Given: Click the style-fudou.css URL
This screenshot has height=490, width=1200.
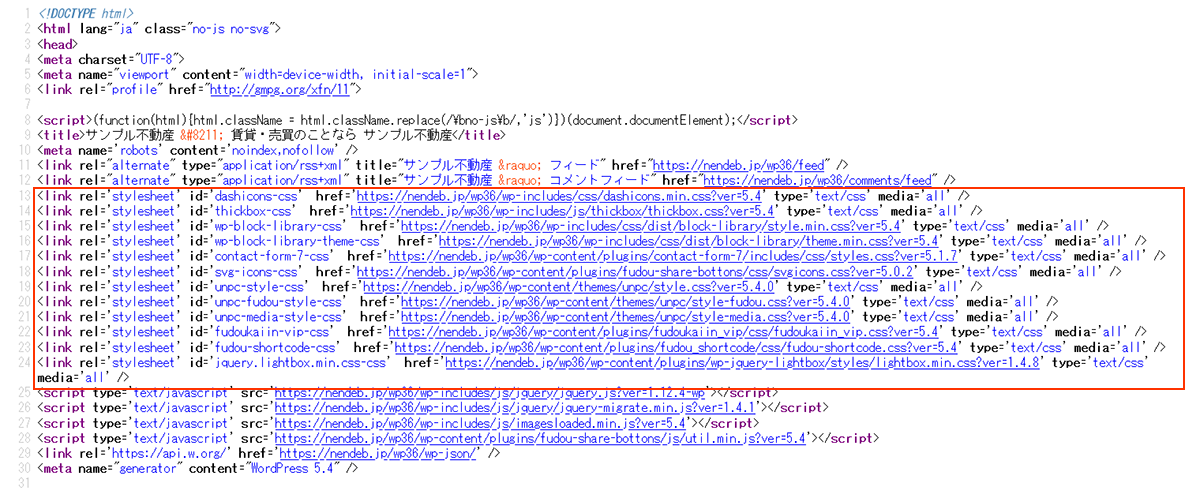Looking at the screenshot, I should pyautogui.click(x=624, y=301).
